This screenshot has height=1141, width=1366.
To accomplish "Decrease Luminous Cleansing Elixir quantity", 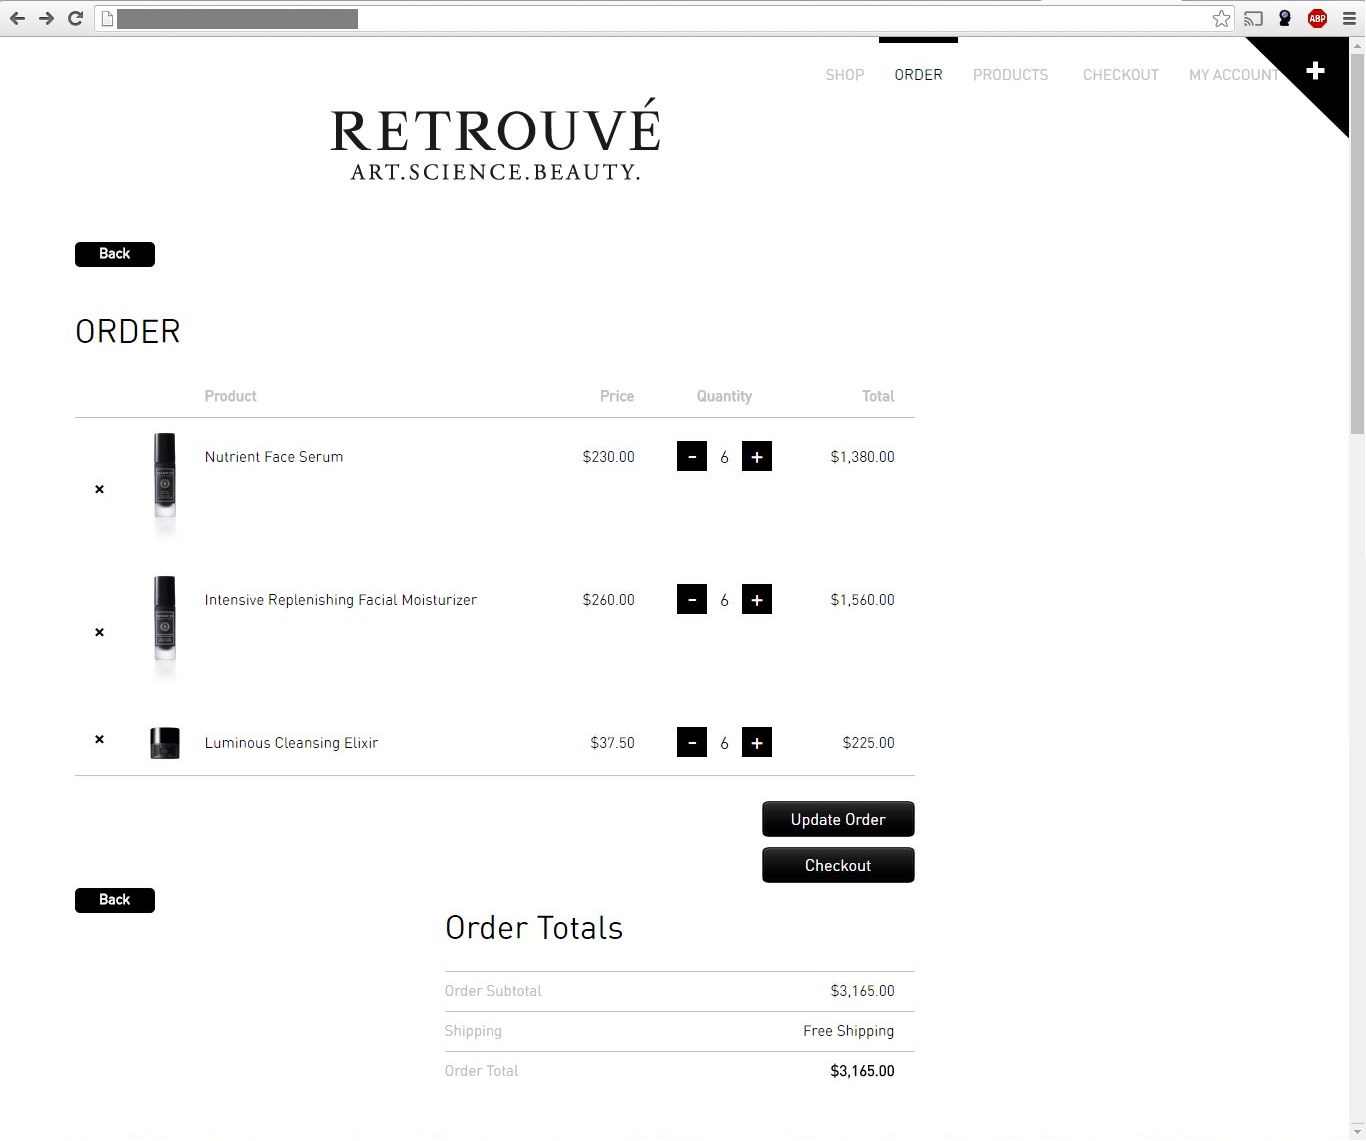I will pos(692,742).
